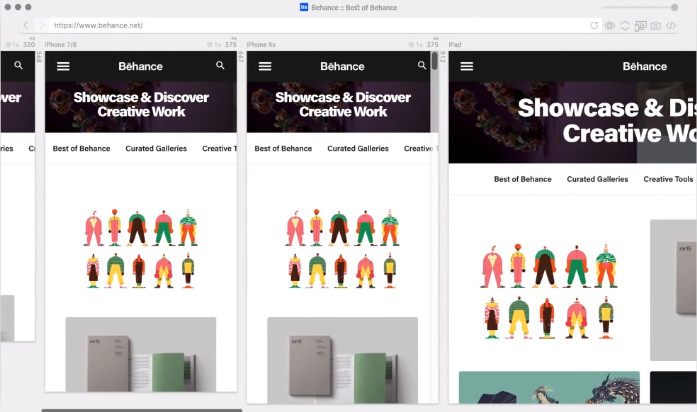Click the iPhone Xs device label
697x412 pixels.
[x=261, y=44]
